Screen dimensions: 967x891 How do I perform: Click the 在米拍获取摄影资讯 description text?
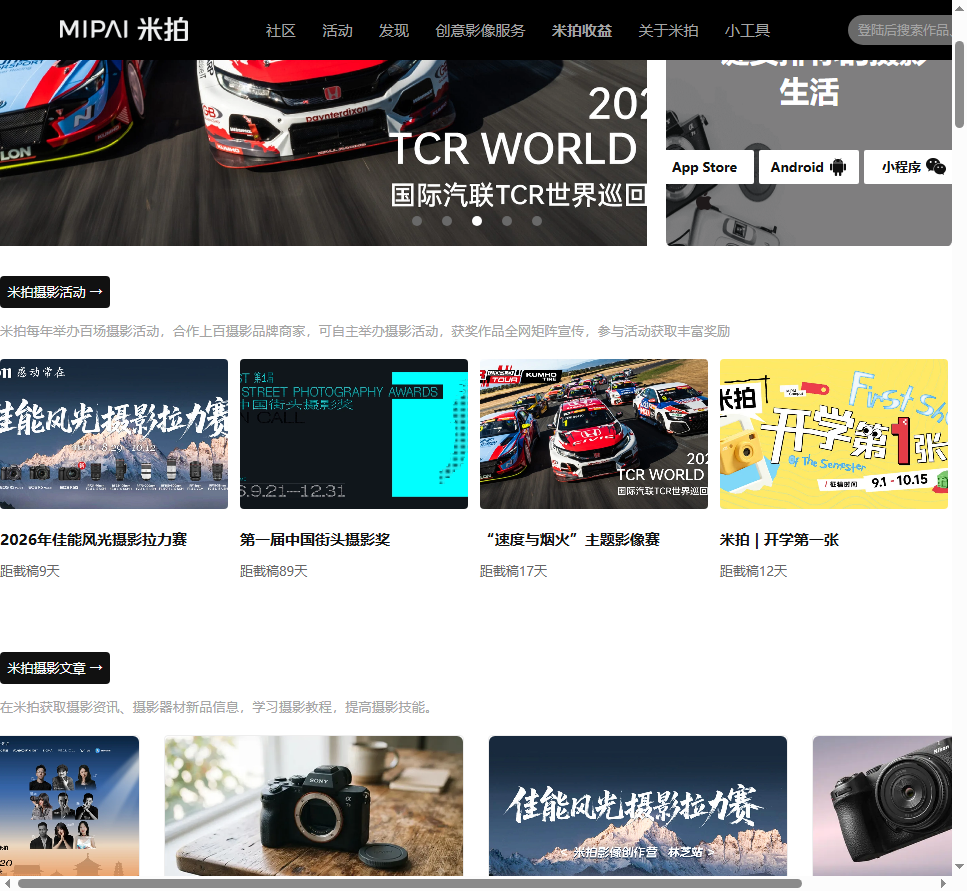click(x=216, y=707)
